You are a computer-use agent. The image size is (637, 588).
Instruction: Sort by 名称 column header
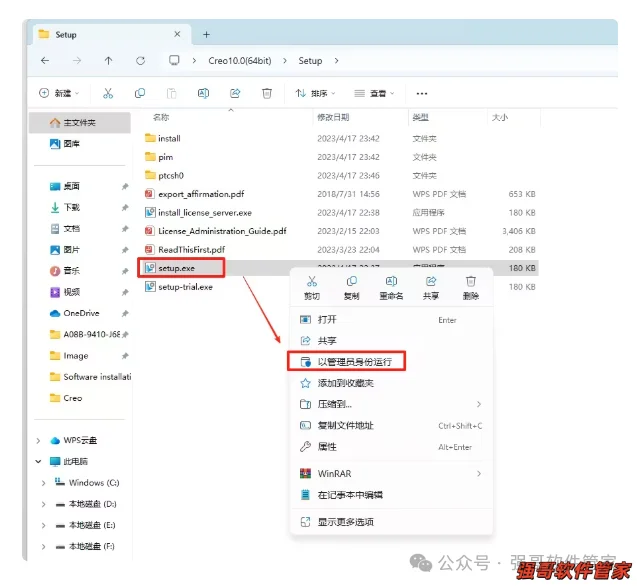point(161,117)
